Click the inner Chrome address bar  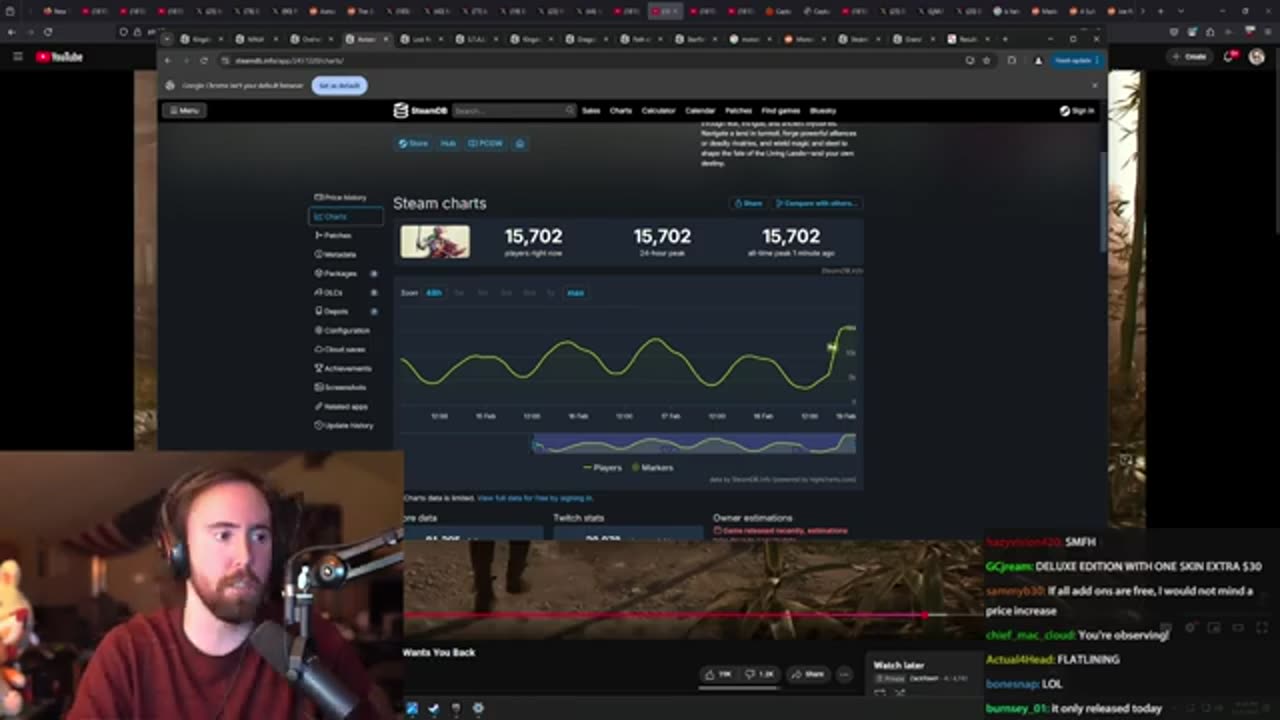click(590, 61)
